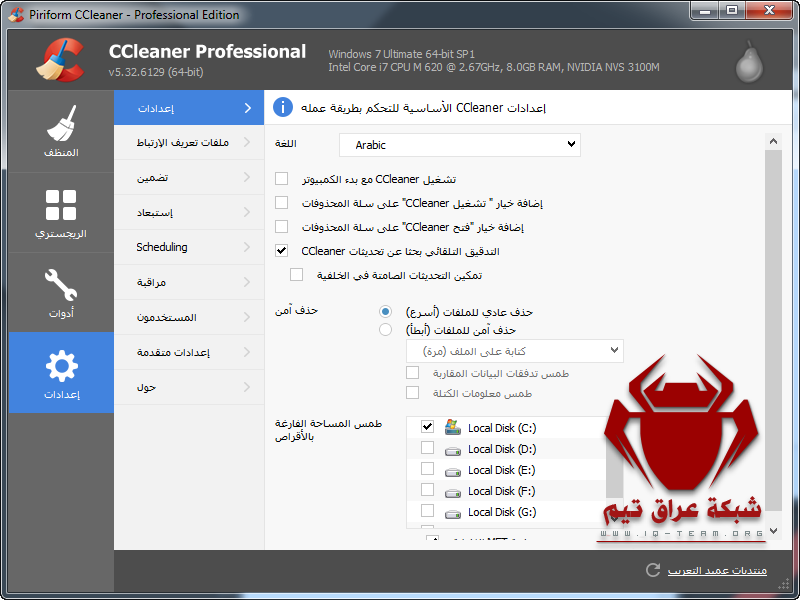Open the Cleaner (المنظف) broom section

point(61,131)
